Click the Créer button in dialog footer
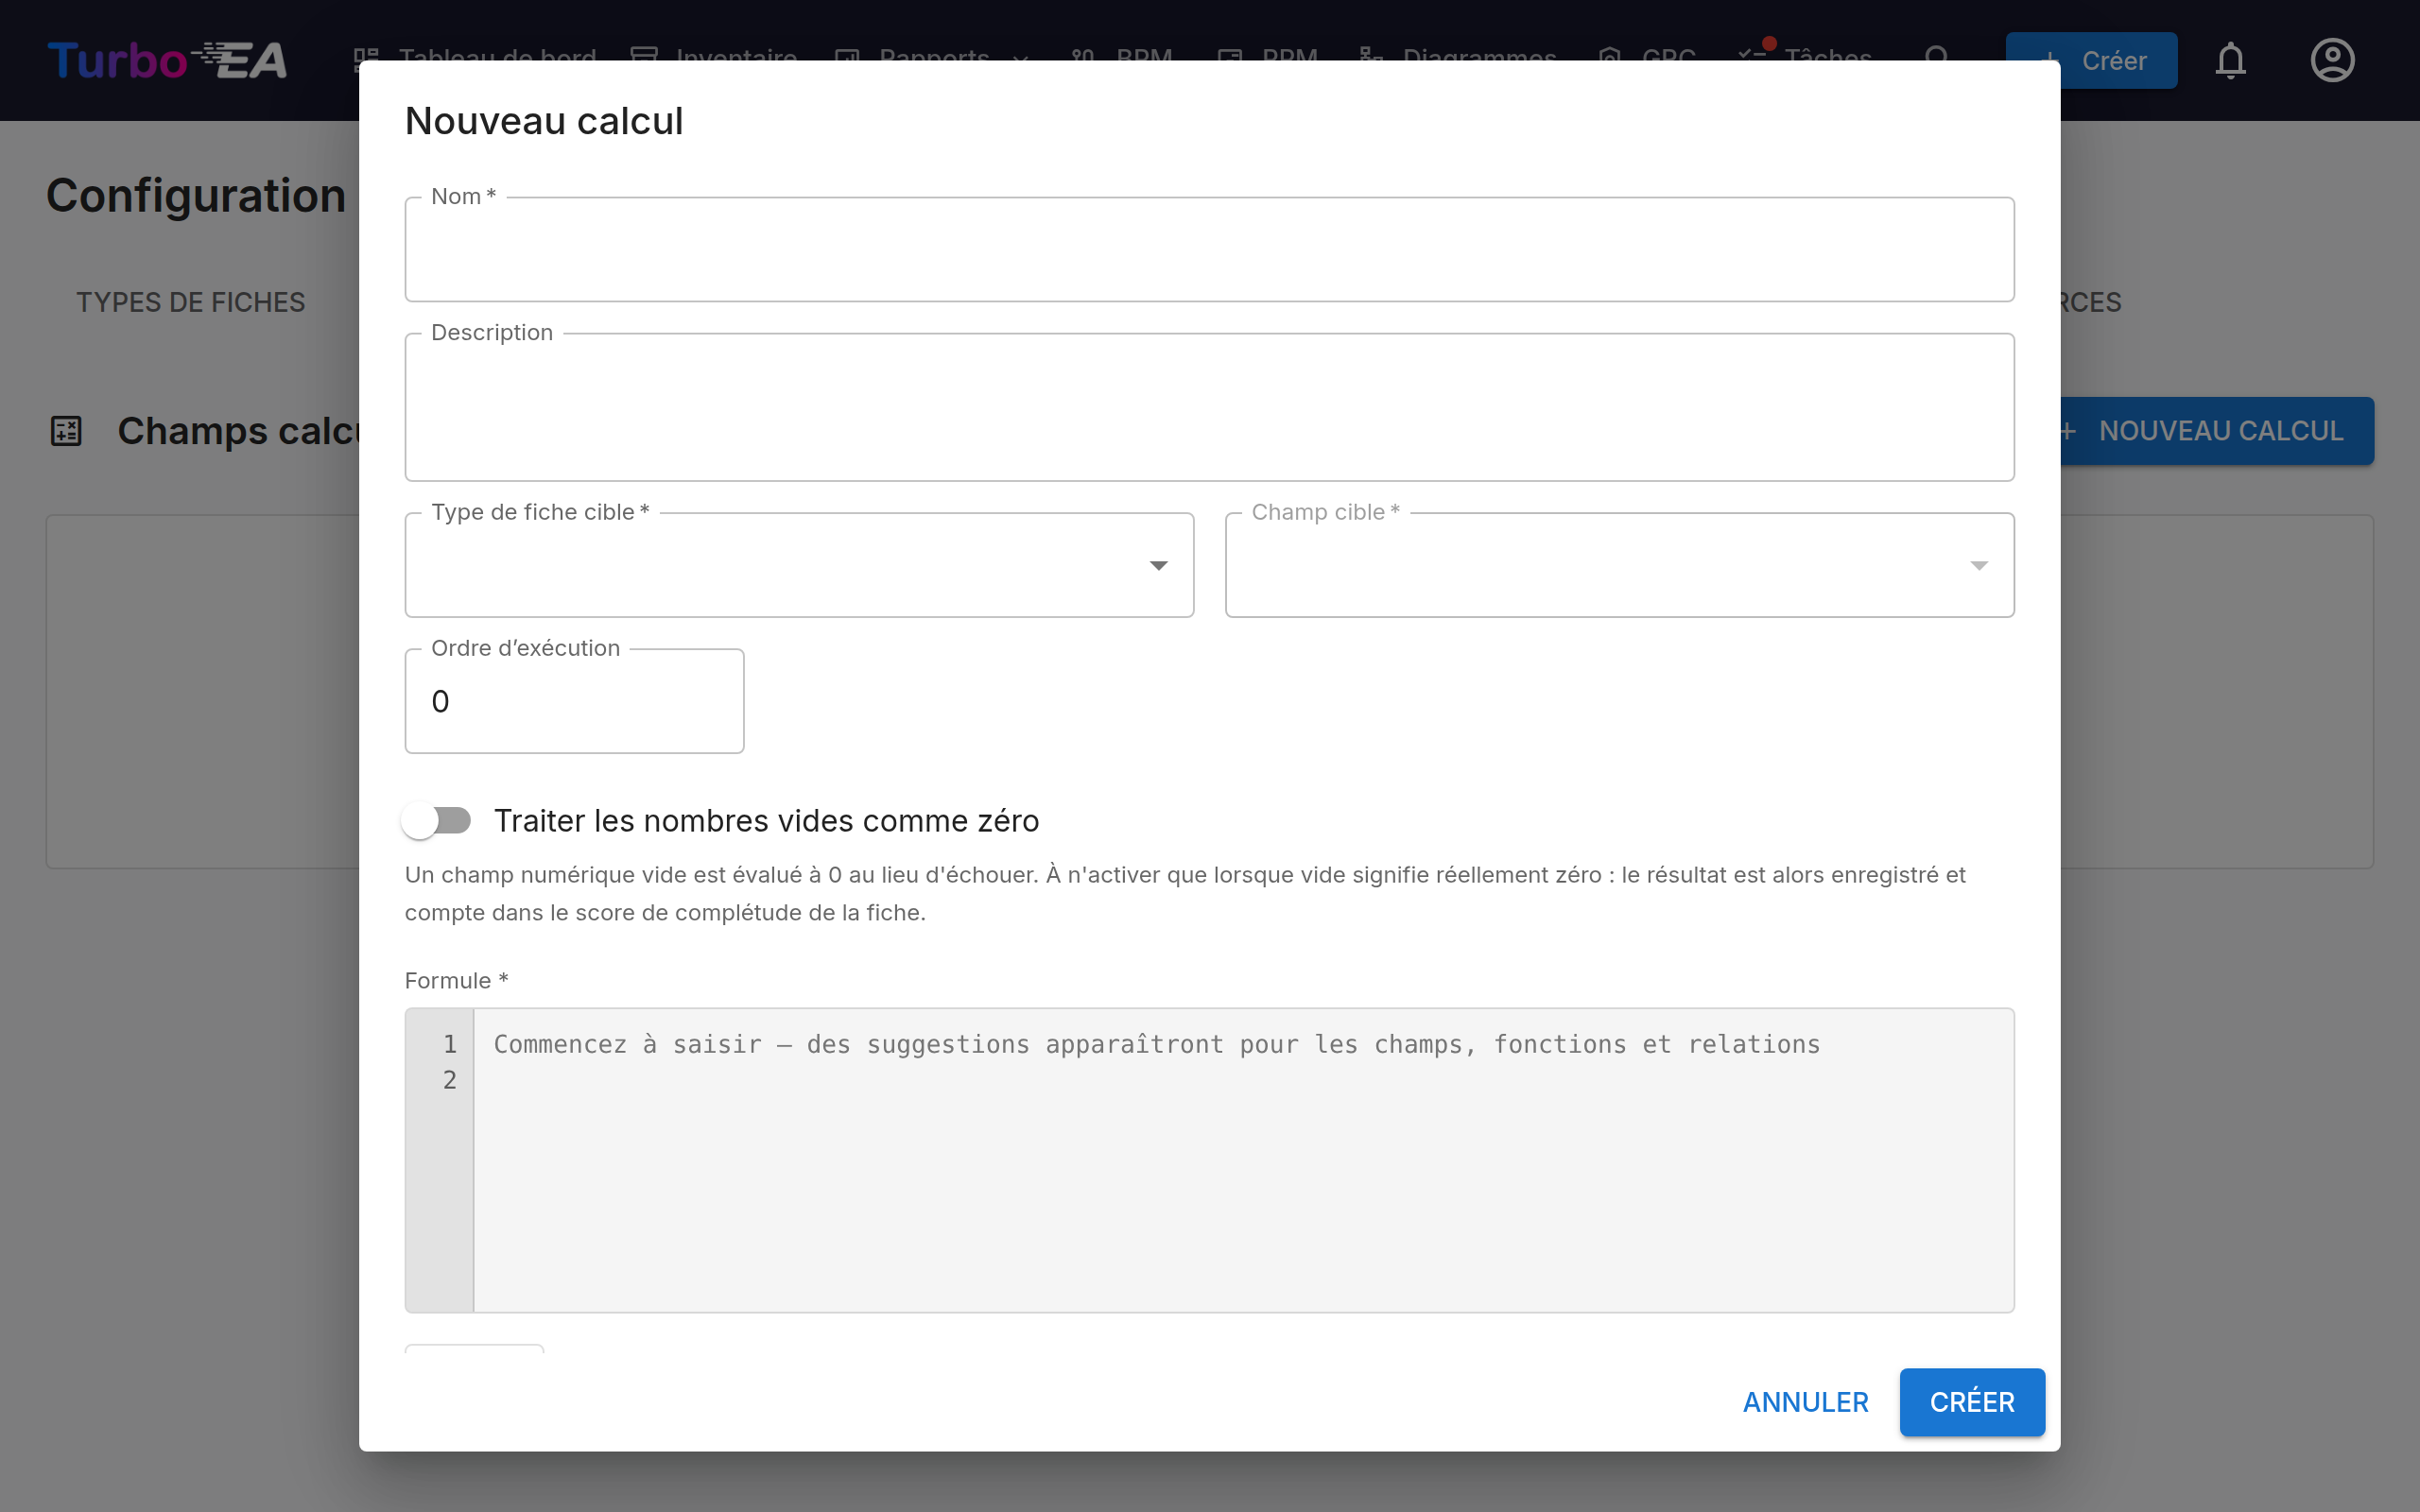Screen dimensions: 2420x1512 1972,1402
